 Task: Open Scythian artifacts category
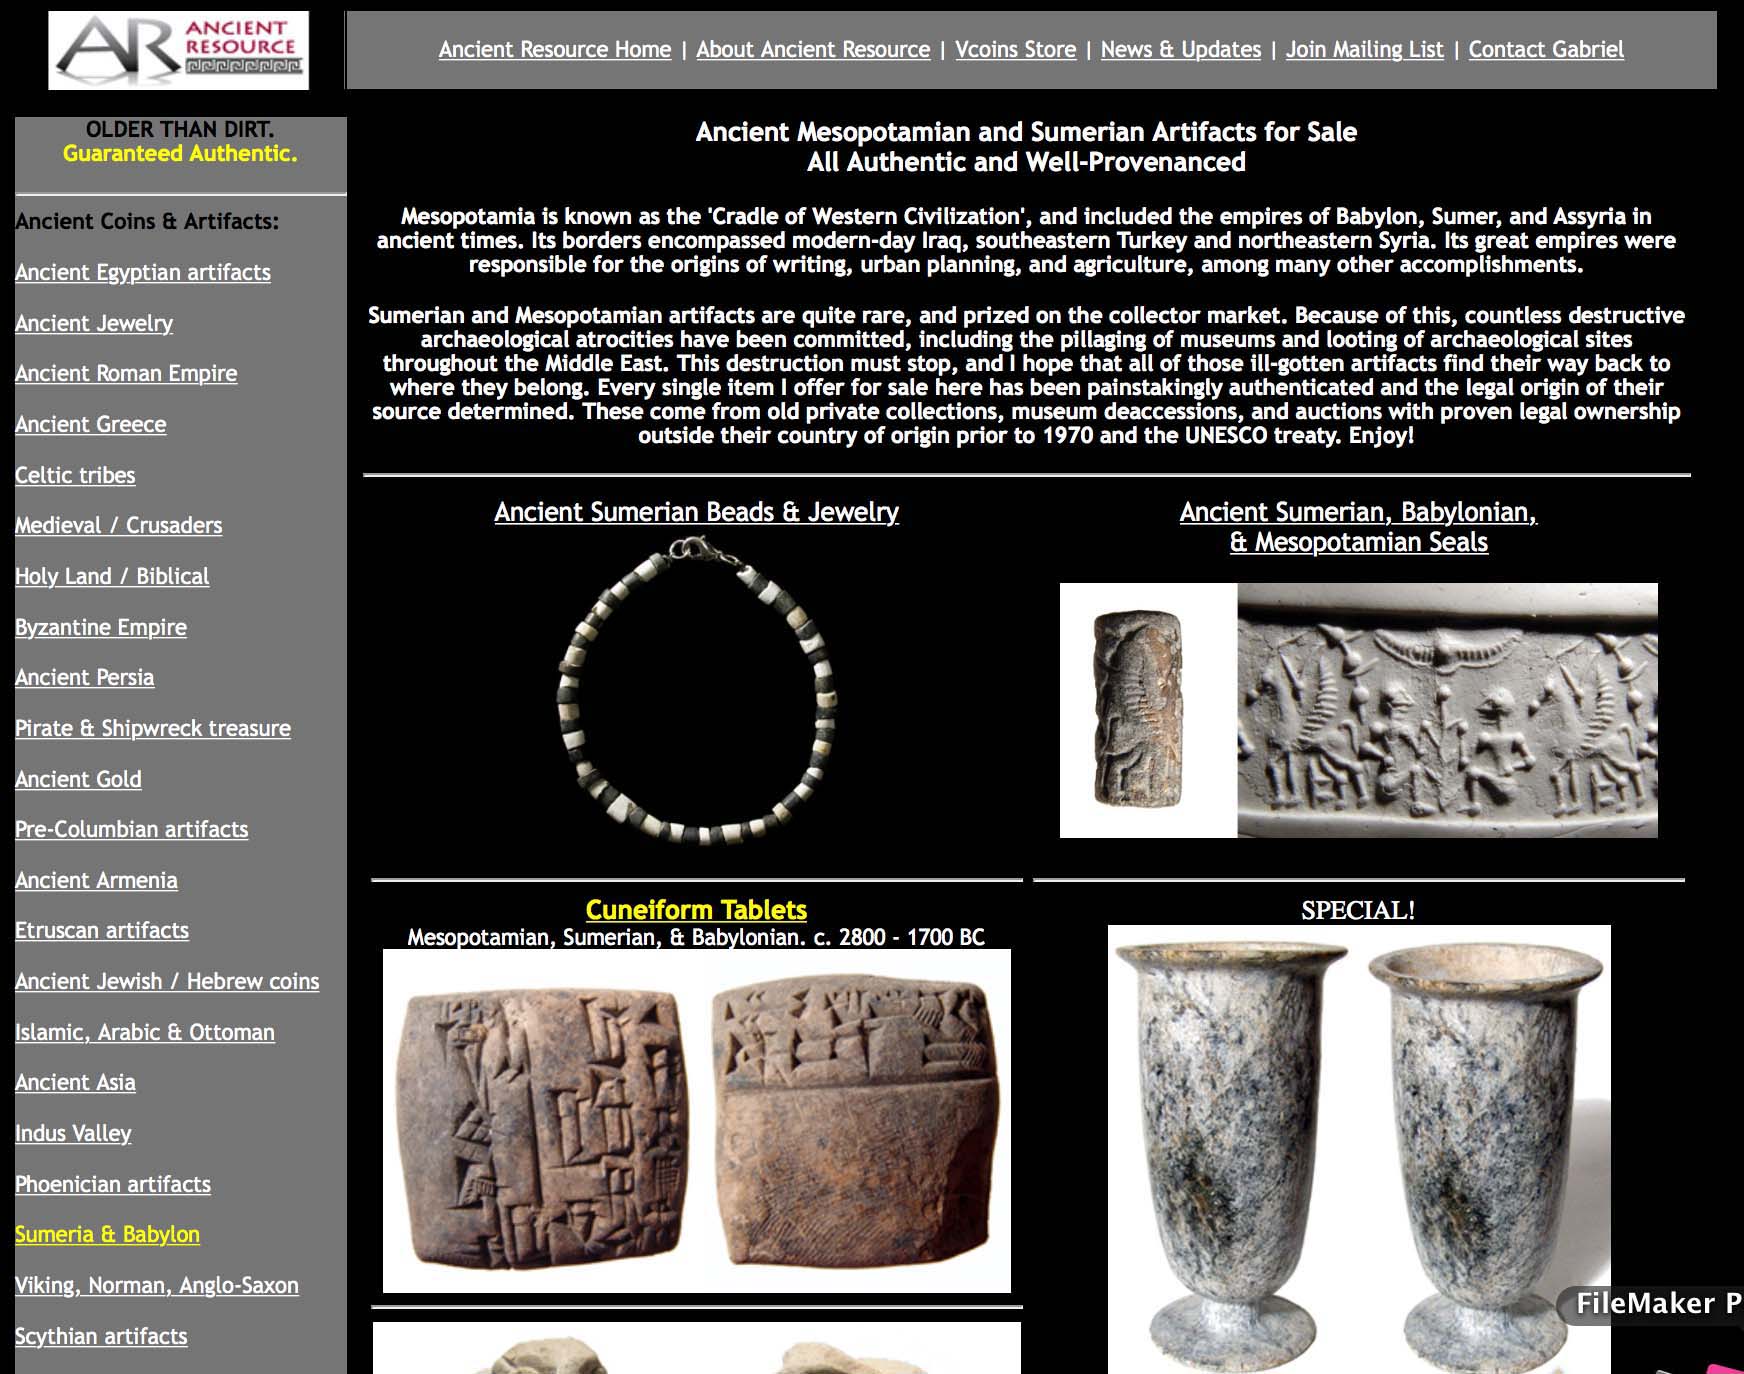click(x=101, y=1336)
